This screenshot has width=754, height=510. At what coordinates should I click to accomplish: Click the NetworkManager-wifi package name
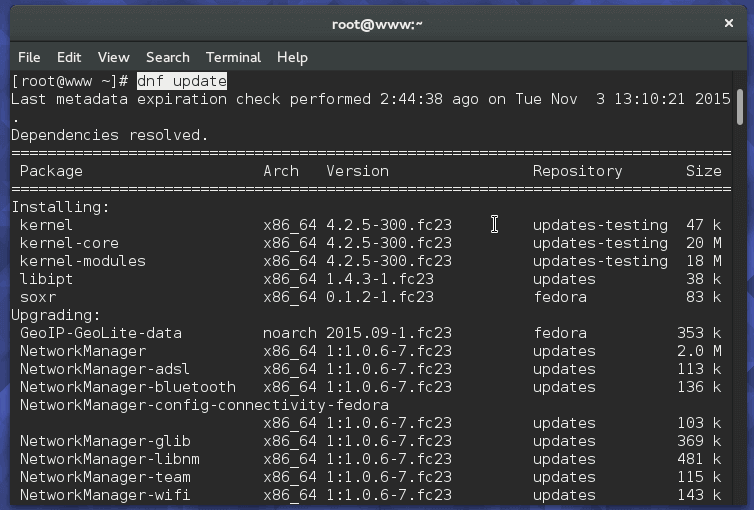[x=104, y=495]
